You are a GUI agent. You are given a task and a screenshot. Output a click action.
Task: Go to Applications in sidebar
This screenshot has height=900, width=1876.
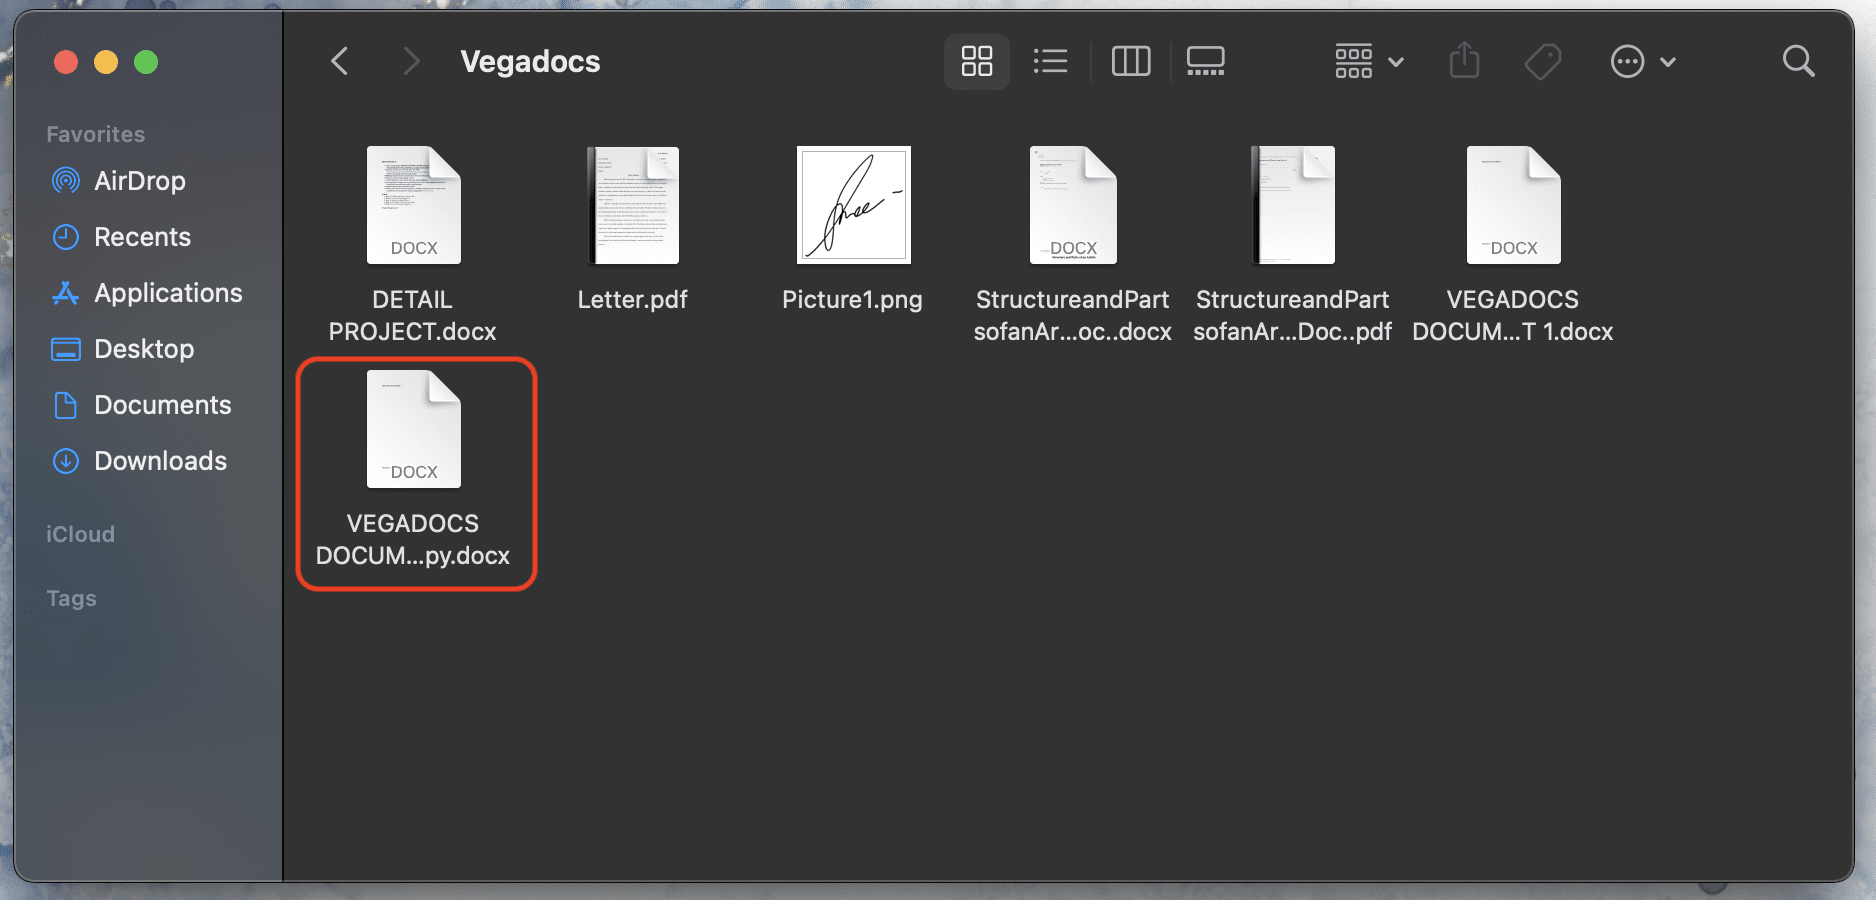(x=167, y=293)
